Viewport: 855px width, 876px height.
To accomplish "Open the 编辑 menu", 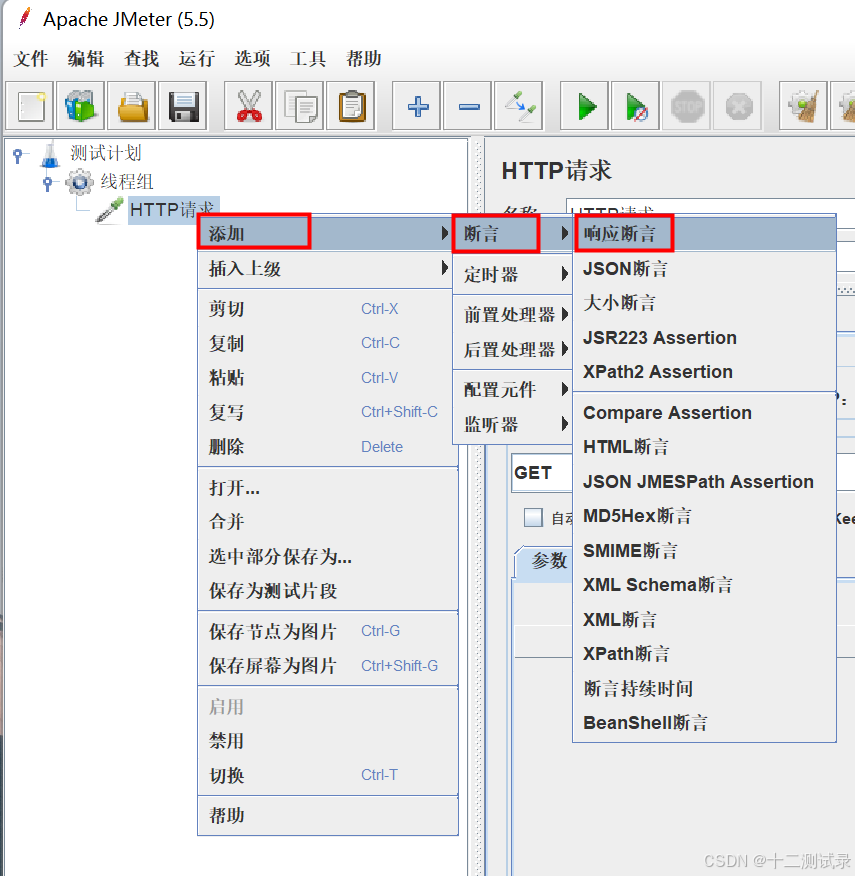I will [x=86, y=58].
